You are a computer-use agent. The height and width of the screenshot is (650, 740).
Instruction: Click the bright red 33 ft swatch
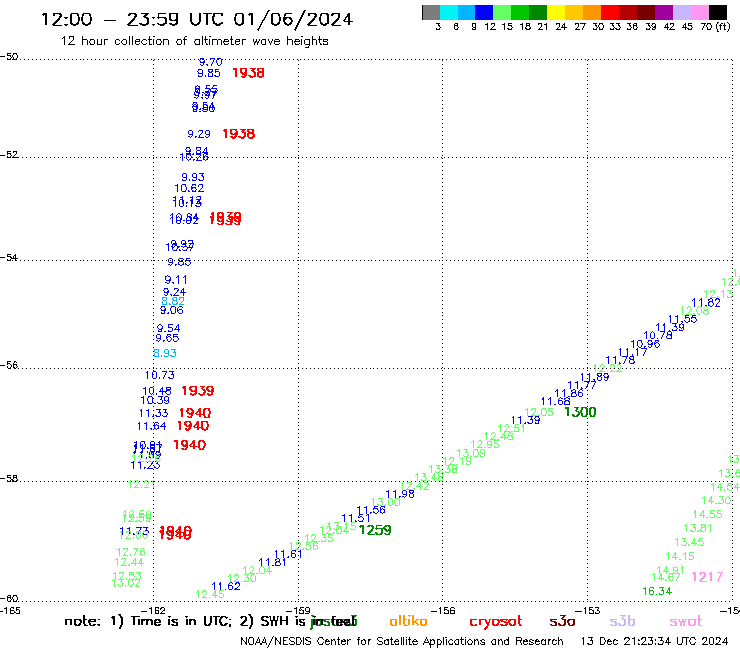(x=610, y=12)
